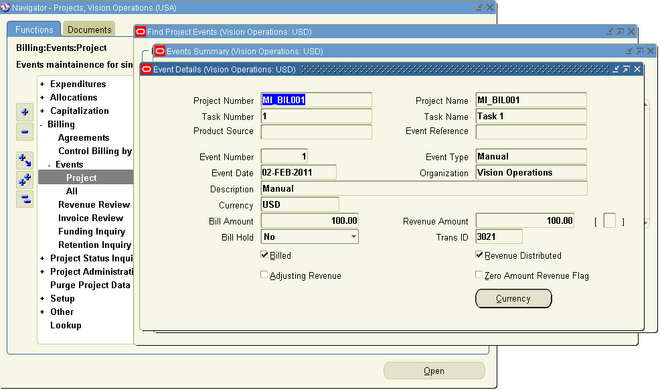
Task: Click the Oracle icon in Events Summary title bar
Action: point(160,51)
